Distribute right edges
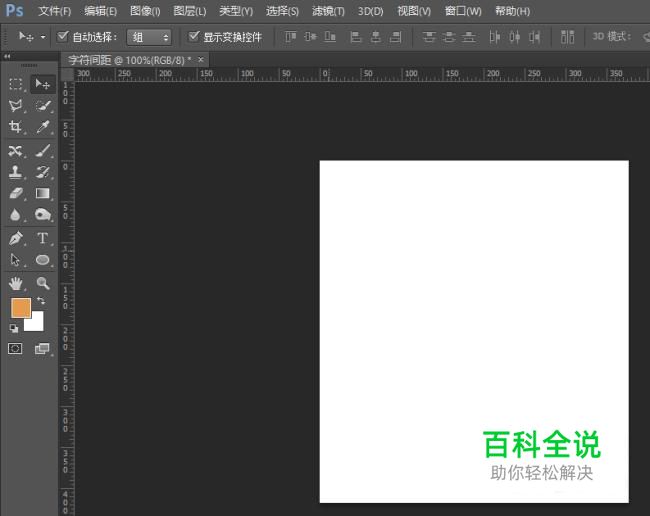Screen dimensions: 650x516 point(535,37)
